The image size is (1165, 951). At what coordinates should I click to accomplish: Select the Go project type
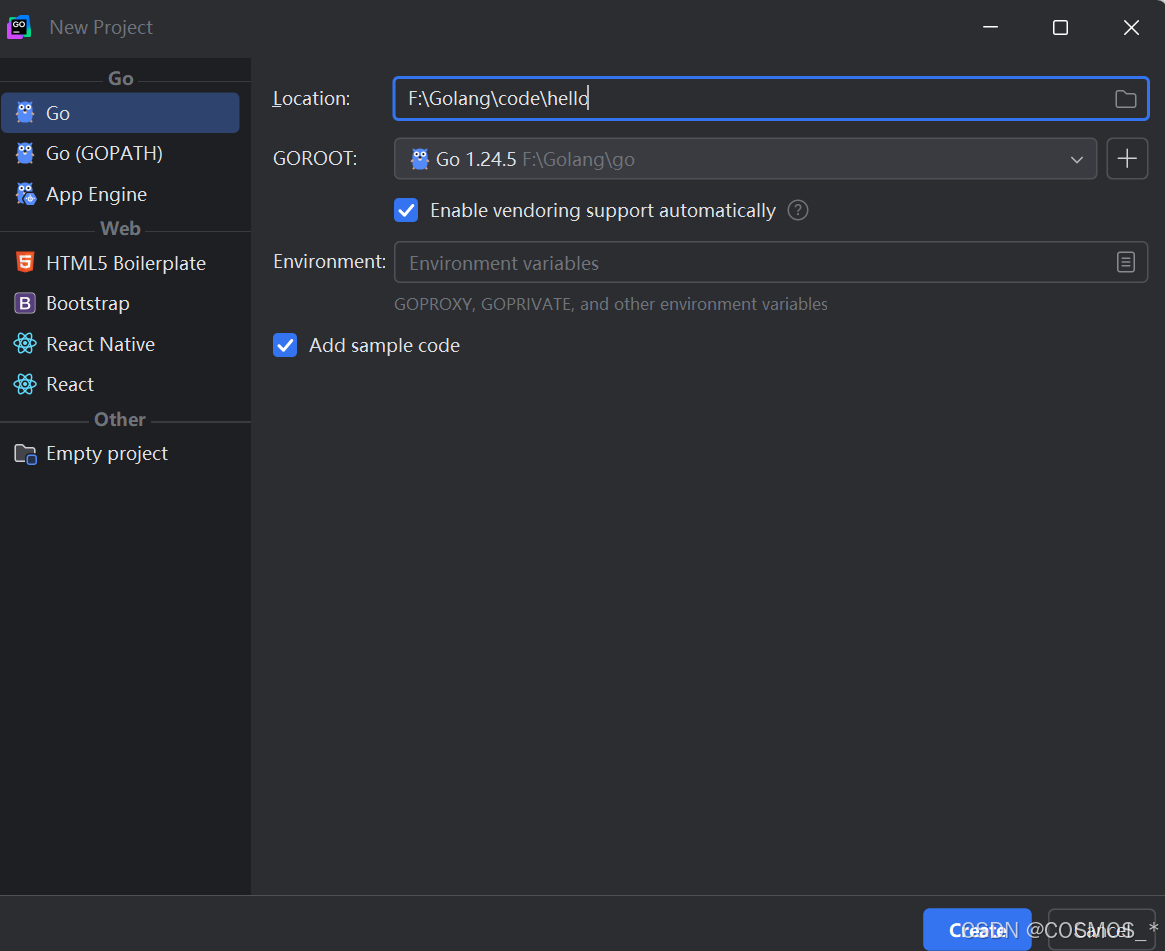click(120, 113)
